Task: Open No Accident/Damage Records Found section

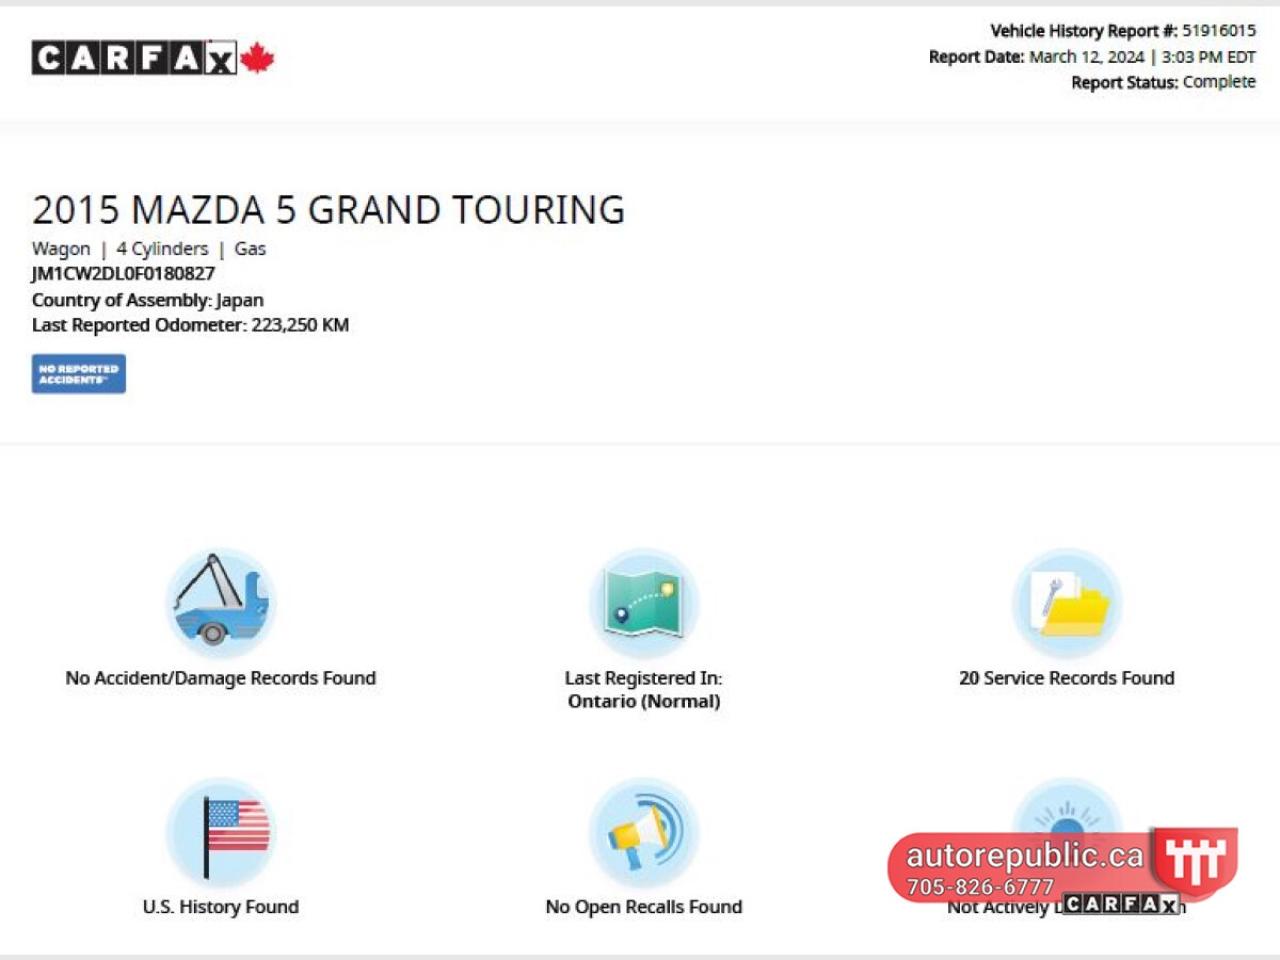Action: click(x=220, y=678)
